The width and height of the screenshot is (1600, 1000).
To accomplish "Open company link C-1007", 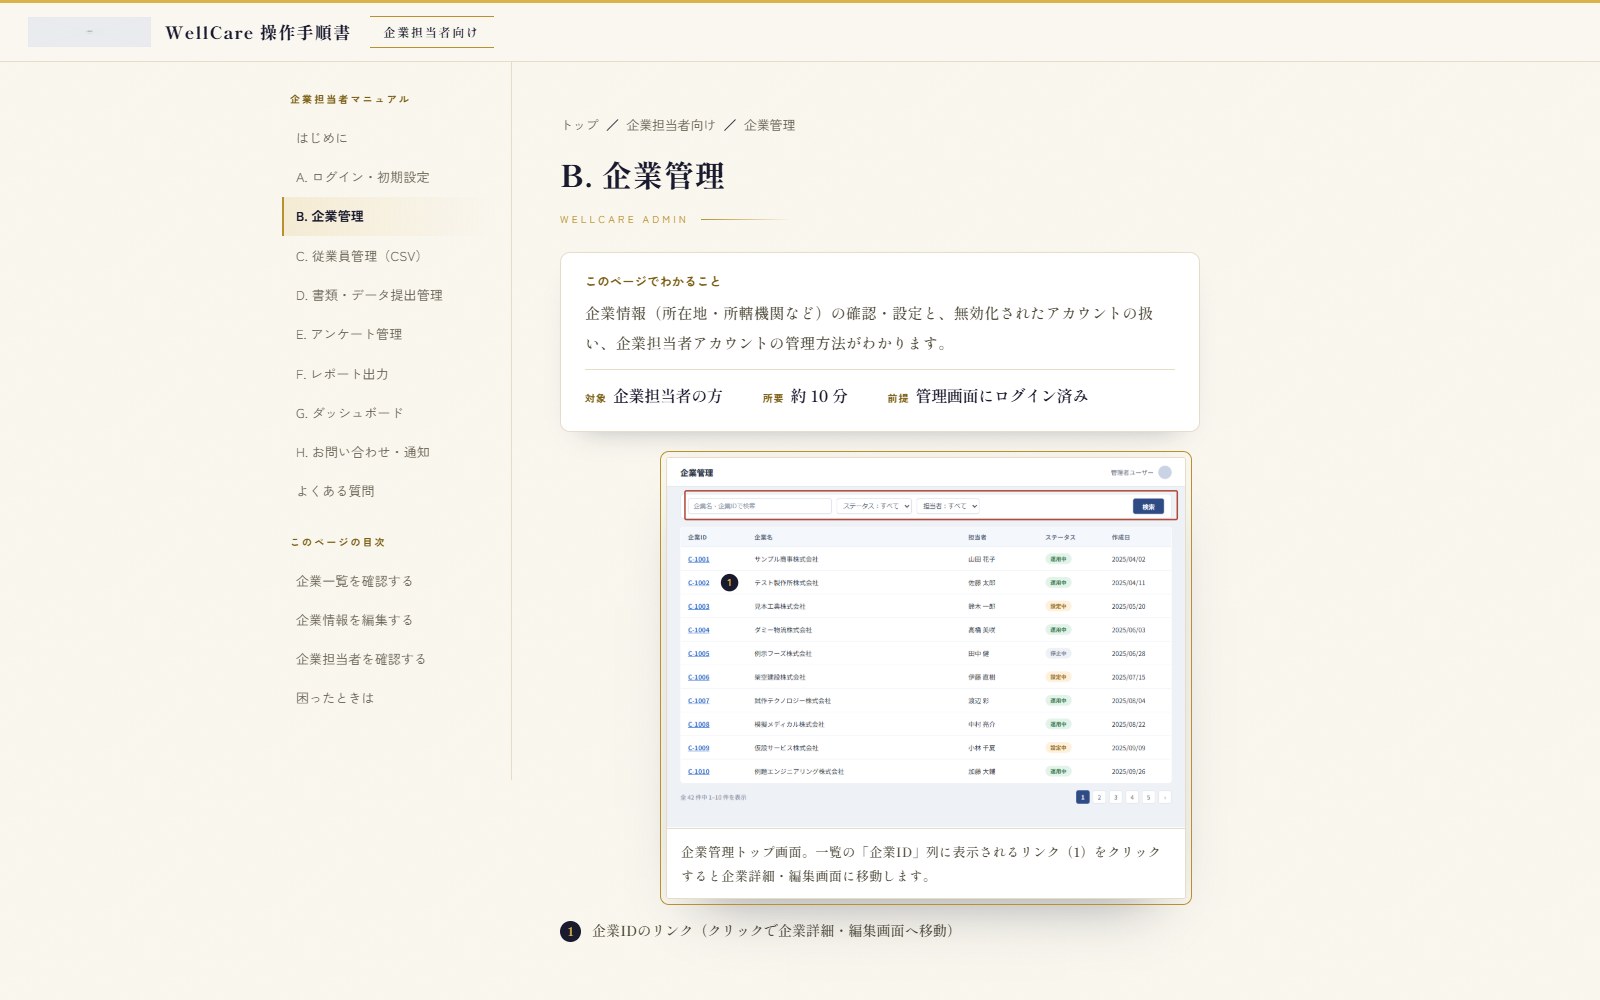I will click(x=699, y=701).
